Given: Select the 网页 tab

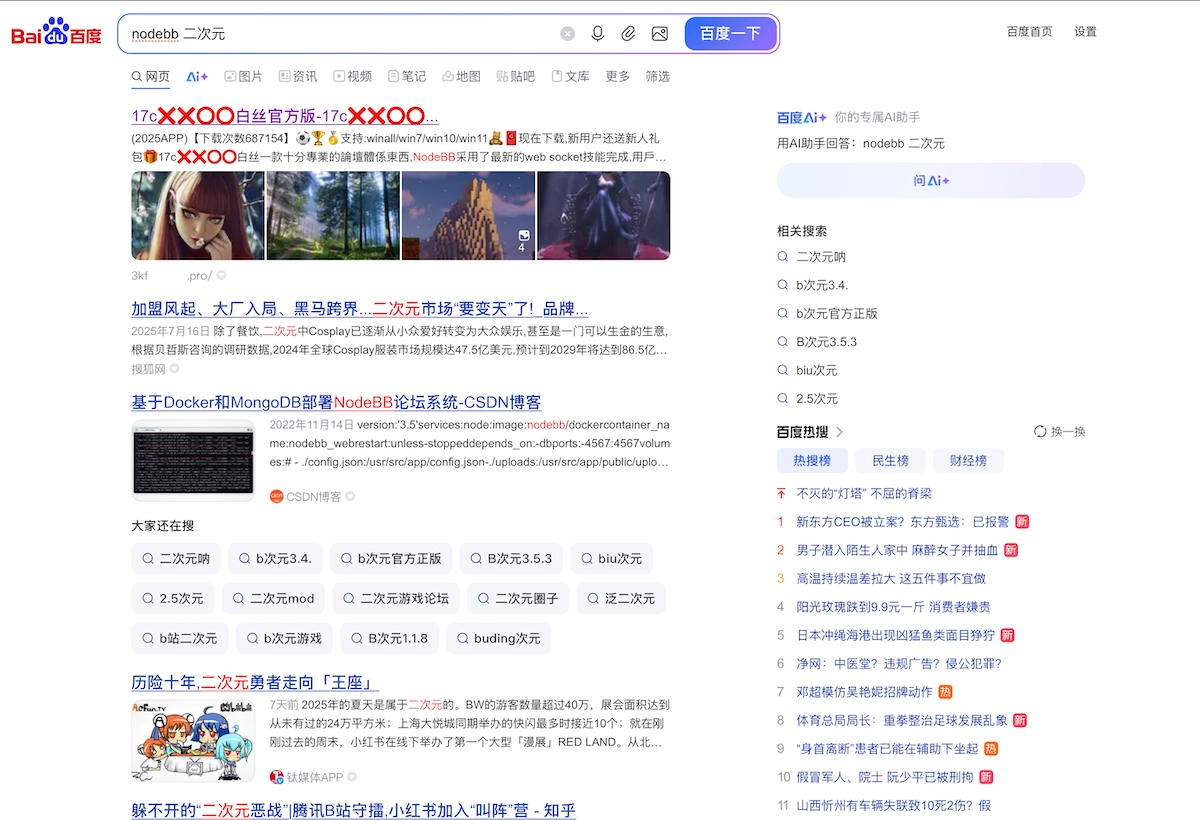Looking at the screenshot, I should point(151,76).
